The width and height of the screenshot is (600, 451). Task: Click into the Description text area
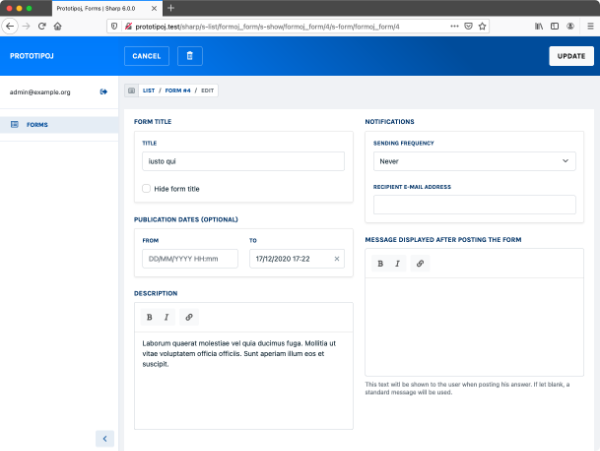pyautogui.click(x=243, y=381)
